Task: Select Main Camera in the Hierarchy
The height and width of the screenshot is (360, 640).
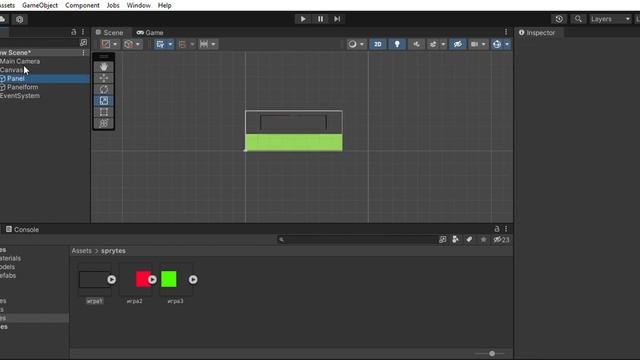Action: coord(20,61)
